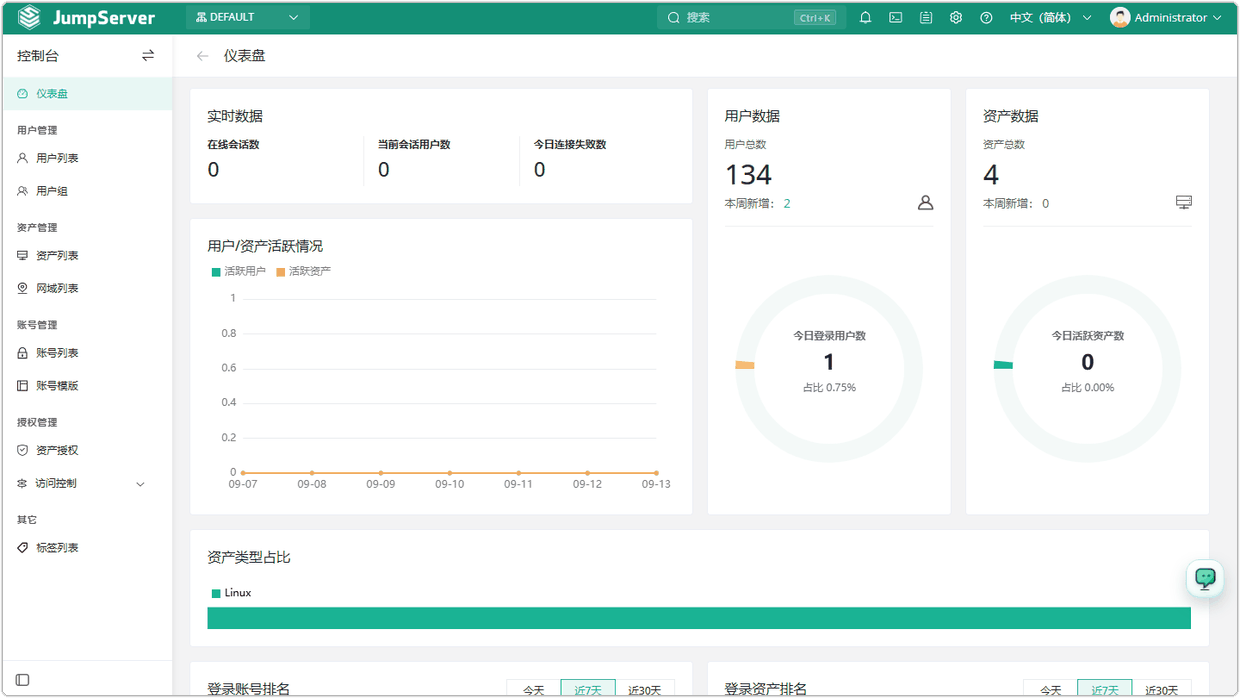Open the DEFAULT organization dropdown
1240x698 pixels.
[x=247, y=18]
